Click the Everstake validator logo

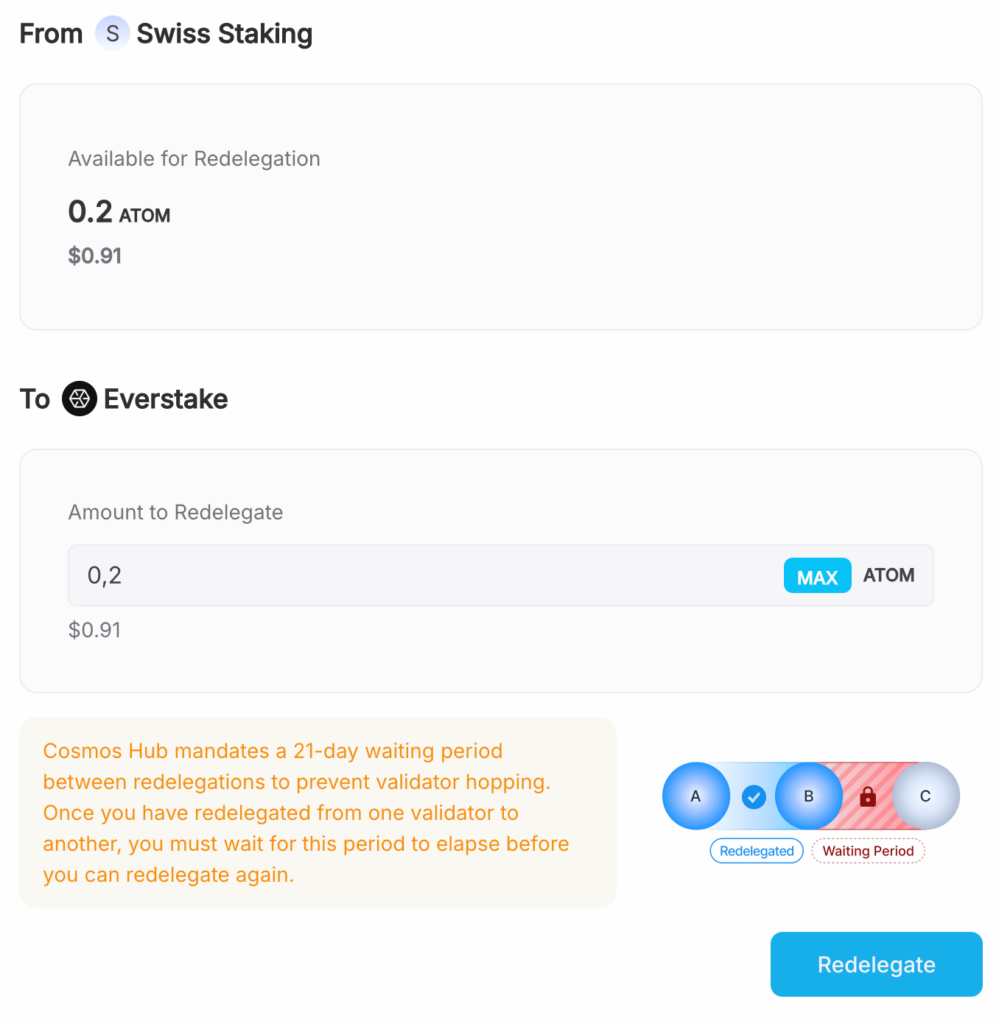[x=79, y=399]
